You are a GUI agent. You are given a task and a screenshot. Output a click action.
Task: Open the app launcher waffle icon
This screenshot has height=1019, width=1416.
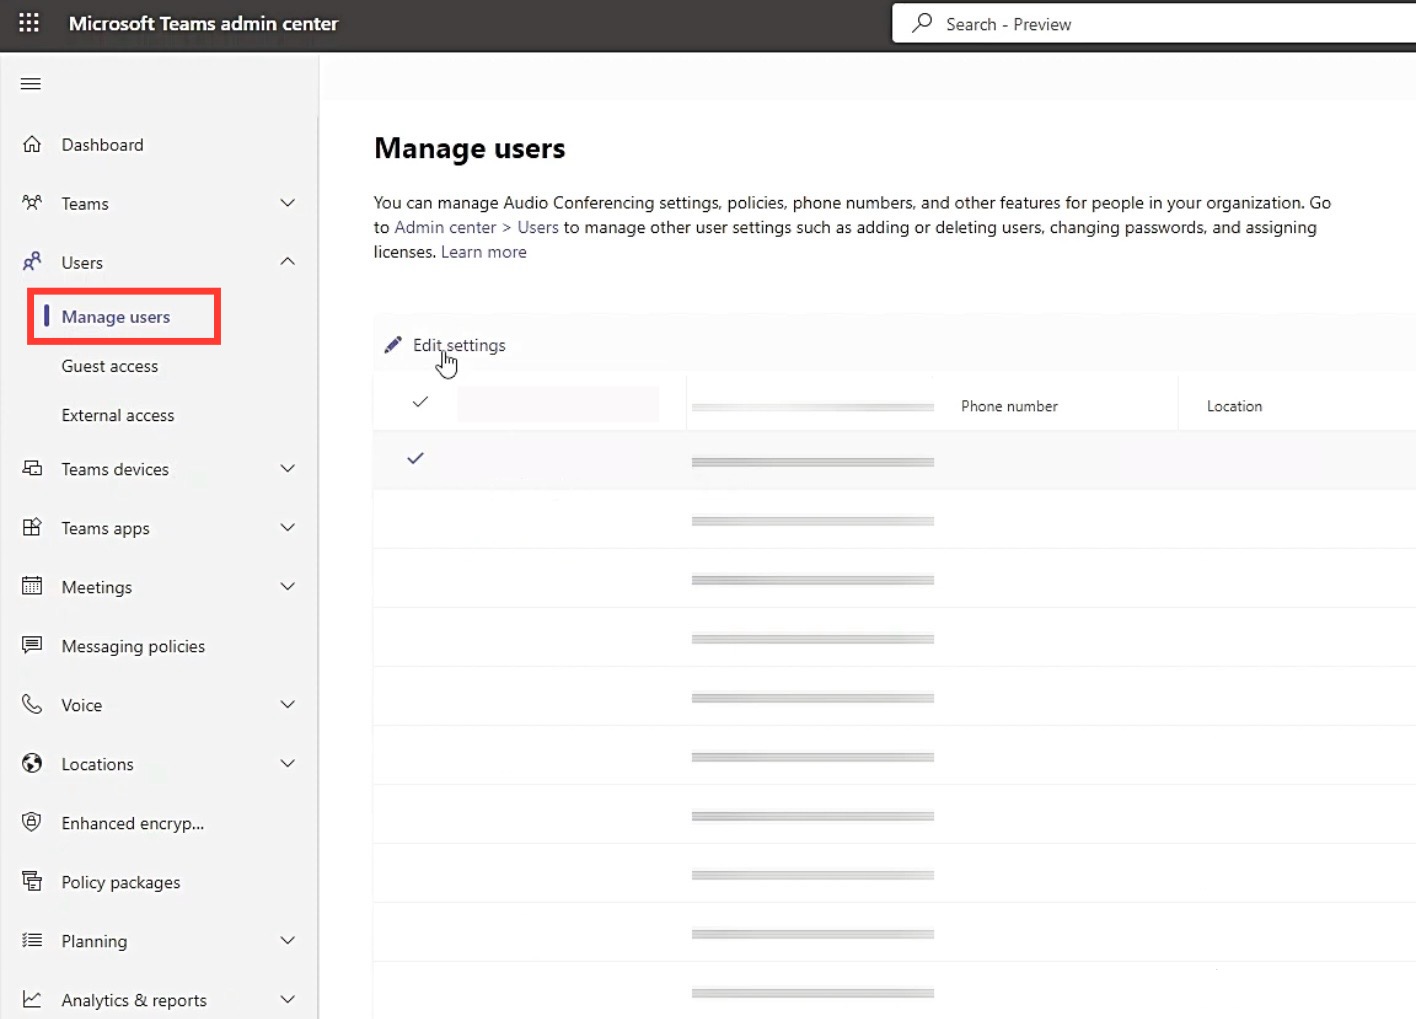tap(29, 23)
